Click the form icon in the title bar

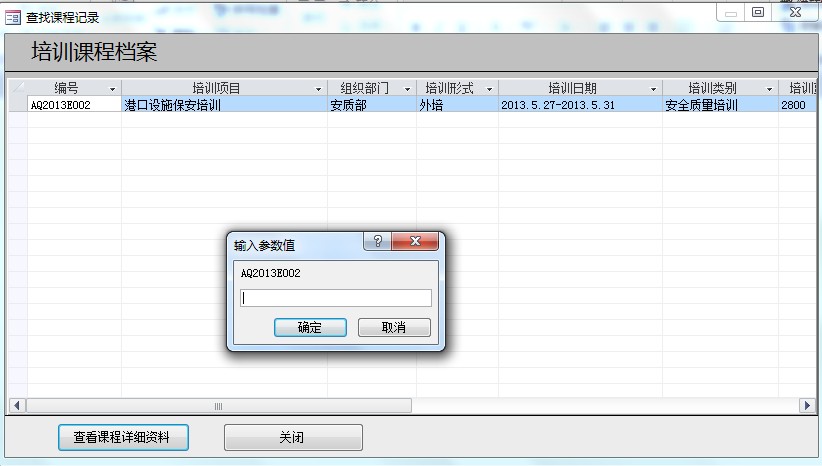13,17
